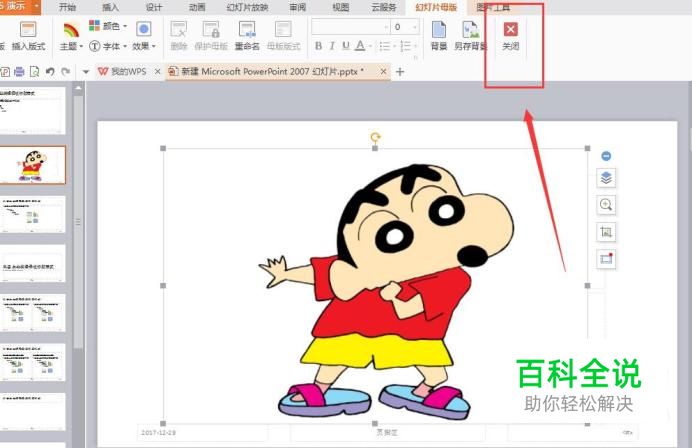692x448 pixels.
Task: Click the 重命名 rename icon
Action: pos(247,30)
